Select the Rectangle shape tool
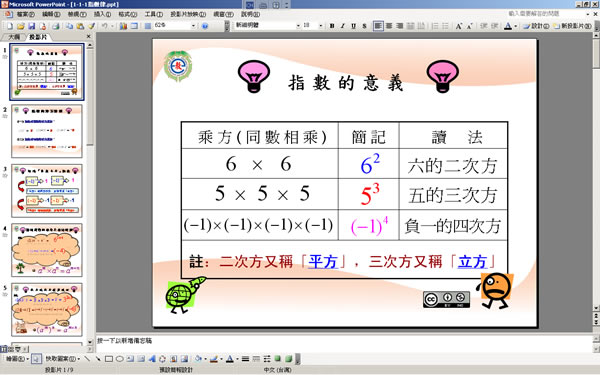 coord(109,359)
